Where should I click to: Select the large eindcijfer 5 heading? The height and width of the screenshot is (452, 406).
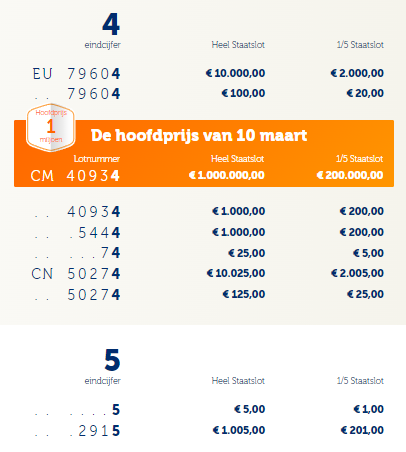point(112,360)
